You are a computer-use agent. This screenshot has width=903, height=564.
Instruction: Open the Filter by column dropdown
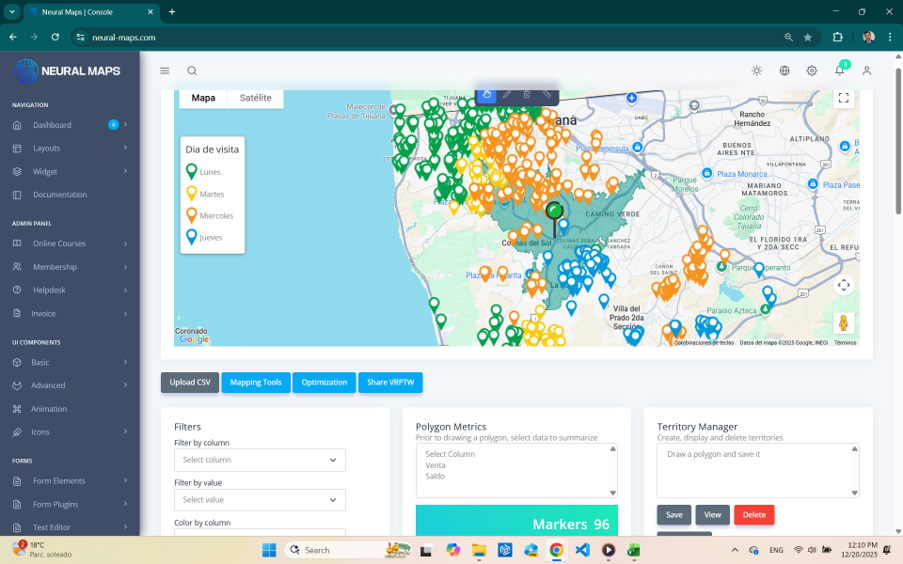coord(260,460)
